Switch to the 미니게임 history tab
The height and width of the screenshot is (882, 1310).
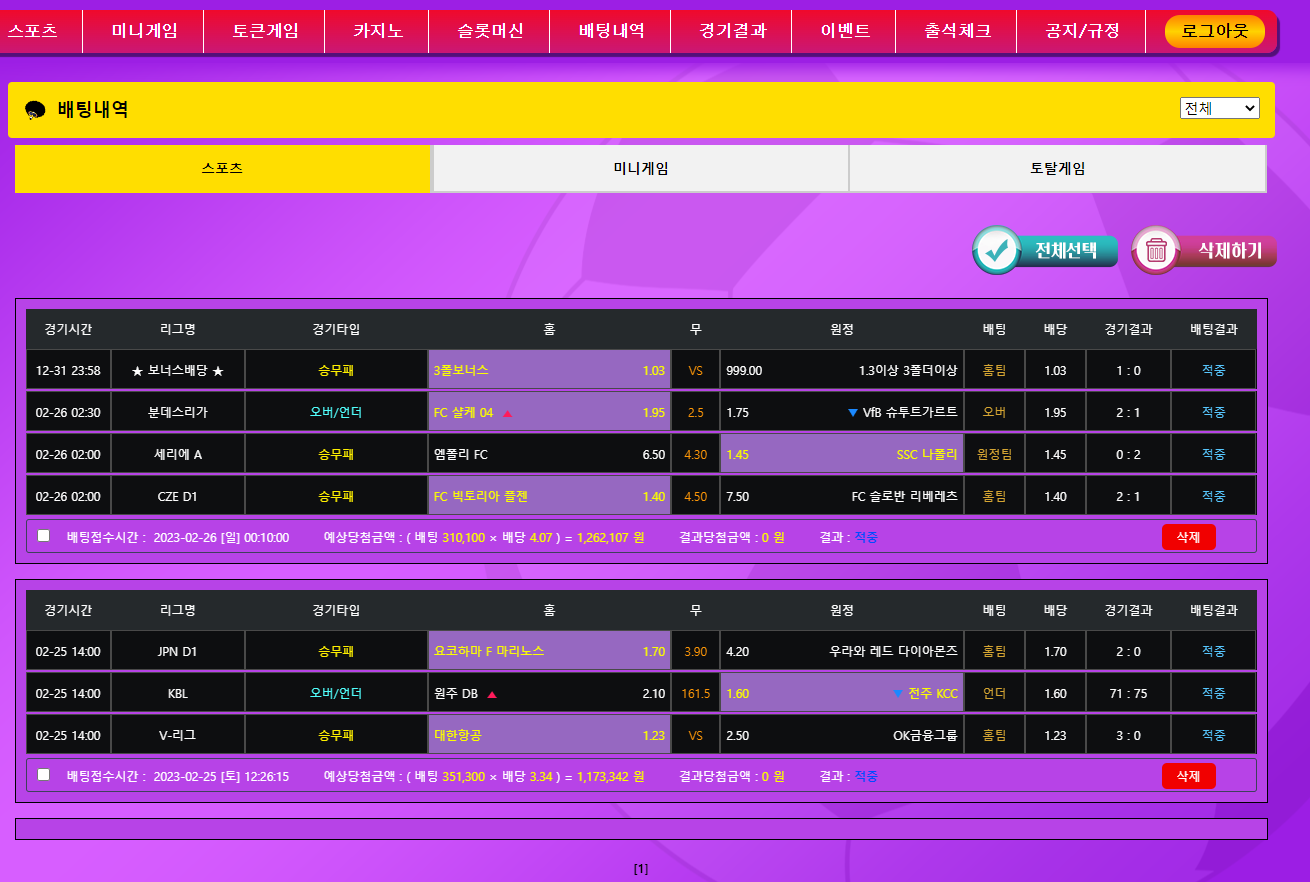pos(640,169)
